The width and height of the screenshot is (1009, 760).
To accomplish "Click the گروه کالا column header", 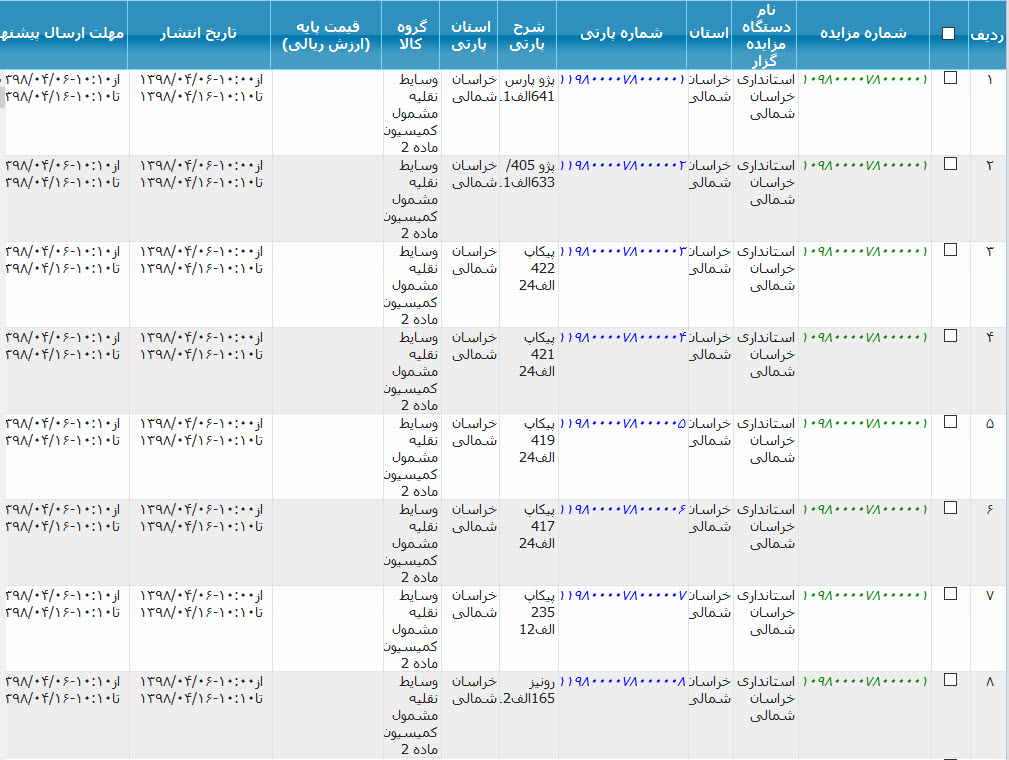I will click(x=410, y=35).
